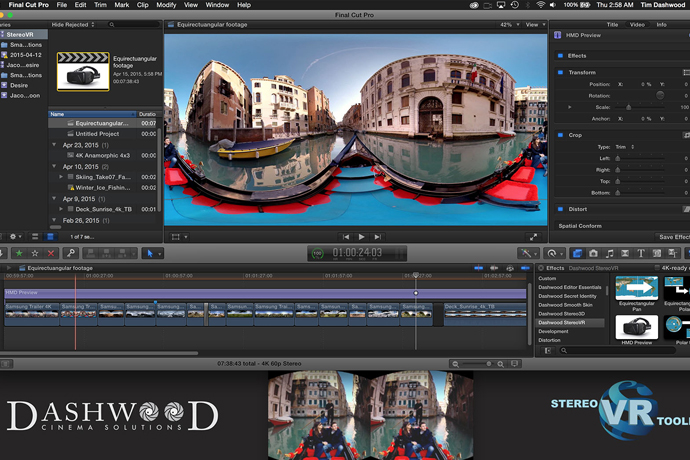
Task: Expand the Scale parameter disclosure triangle
Action: pyautogui.click(x=569, y=107)
